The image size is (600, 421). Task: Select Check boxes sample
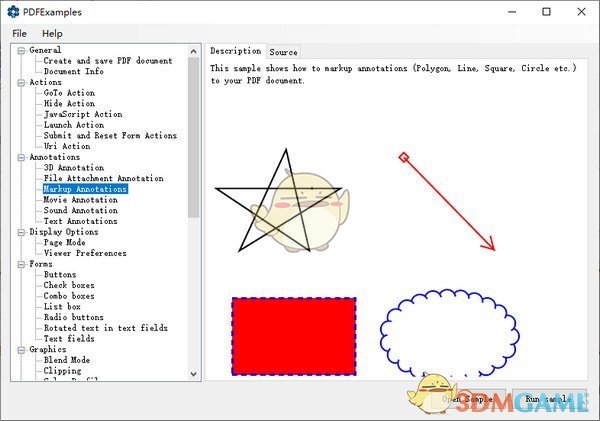[x=69, y=286]
